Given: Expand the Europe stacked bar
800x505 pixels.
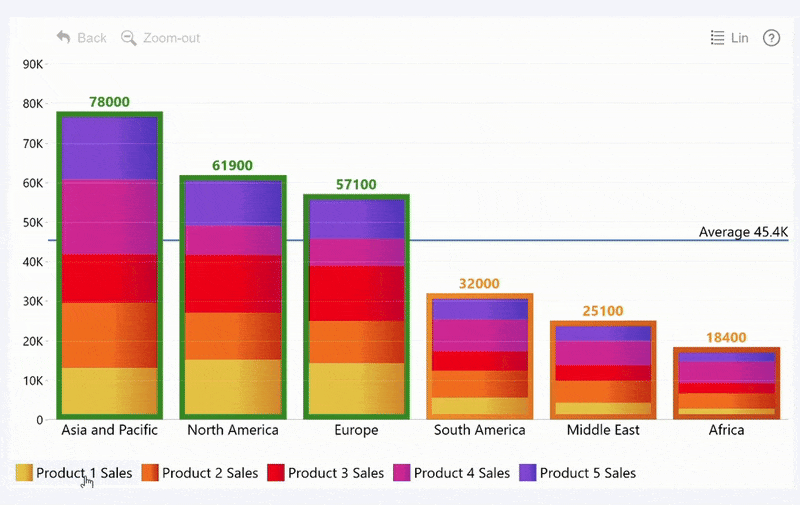Looking at the screenshot, I should coord(356,306).
